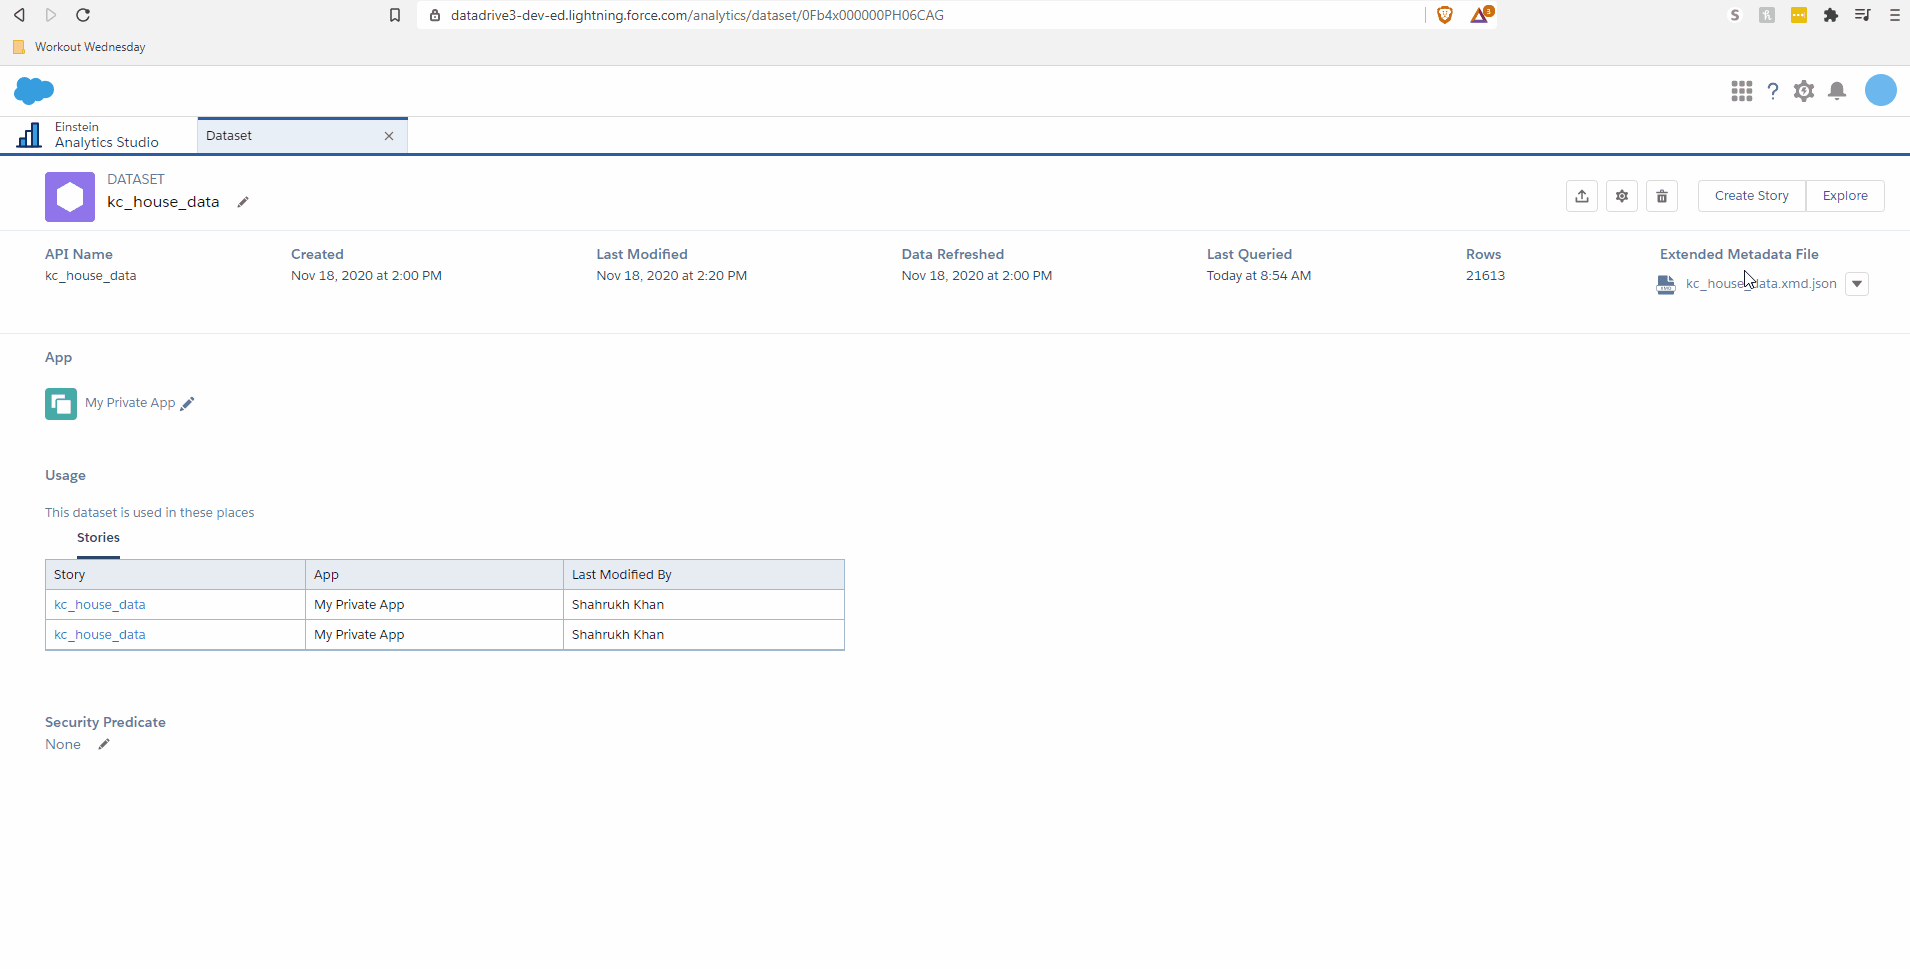
Task: Click the delete dataset trash icon
Action: point(1661,196)
